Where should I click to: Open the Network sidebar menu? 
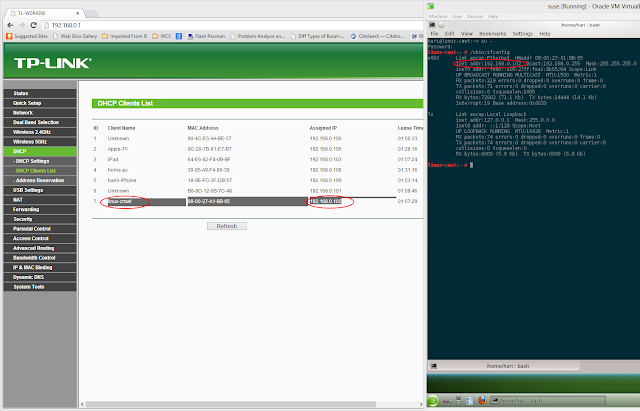[40, 113]
